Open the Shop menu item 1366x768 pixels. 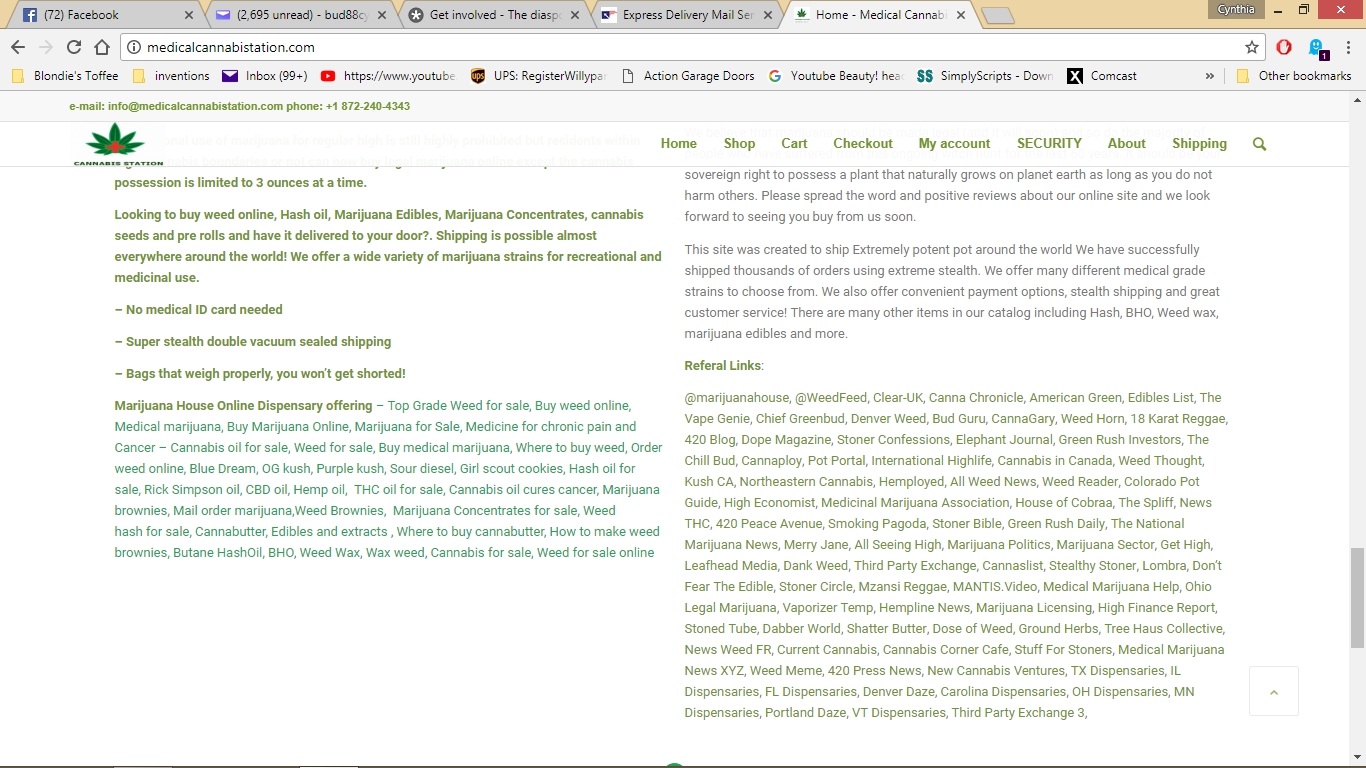coord(739,144)
